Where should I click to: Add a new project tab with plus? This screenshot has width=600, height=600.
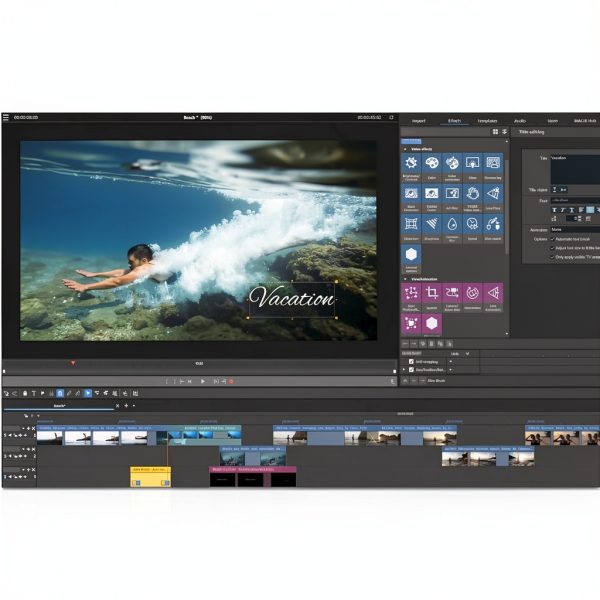126,406
